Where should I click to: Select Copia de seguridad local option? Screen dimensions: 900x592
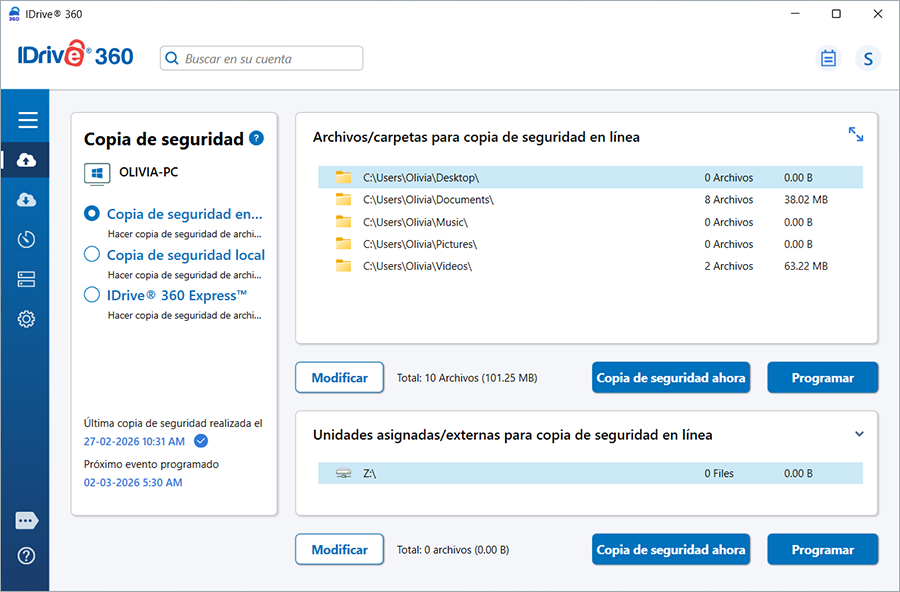[x=92, y=255]
